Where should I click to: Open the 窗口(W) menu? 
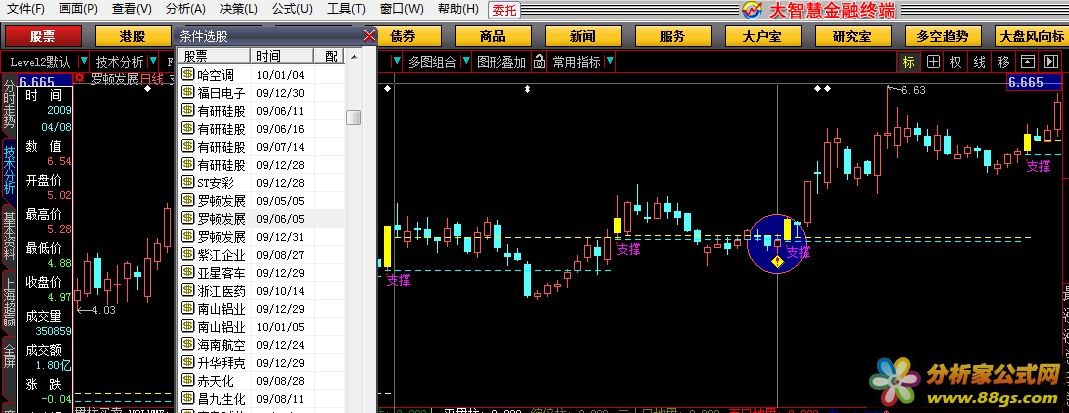pos(402,10)
